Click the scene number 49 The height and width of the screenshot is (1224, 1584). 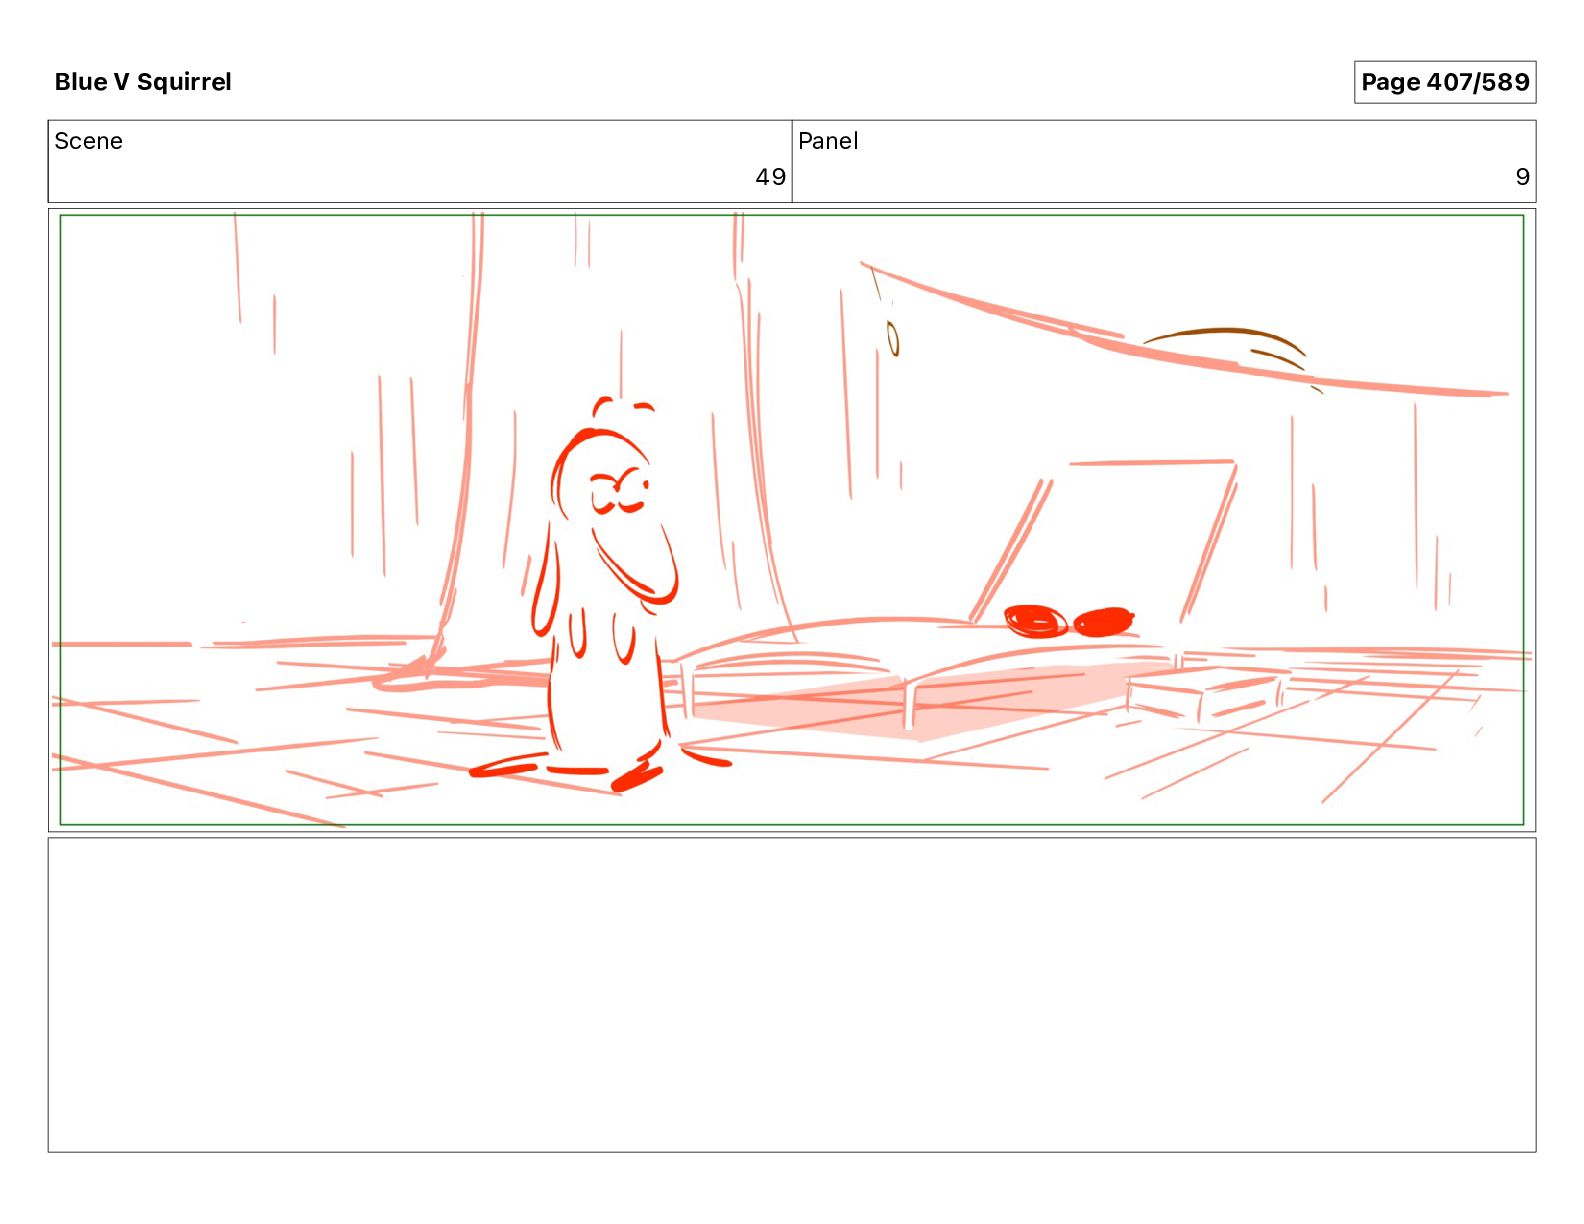point(770,177)
